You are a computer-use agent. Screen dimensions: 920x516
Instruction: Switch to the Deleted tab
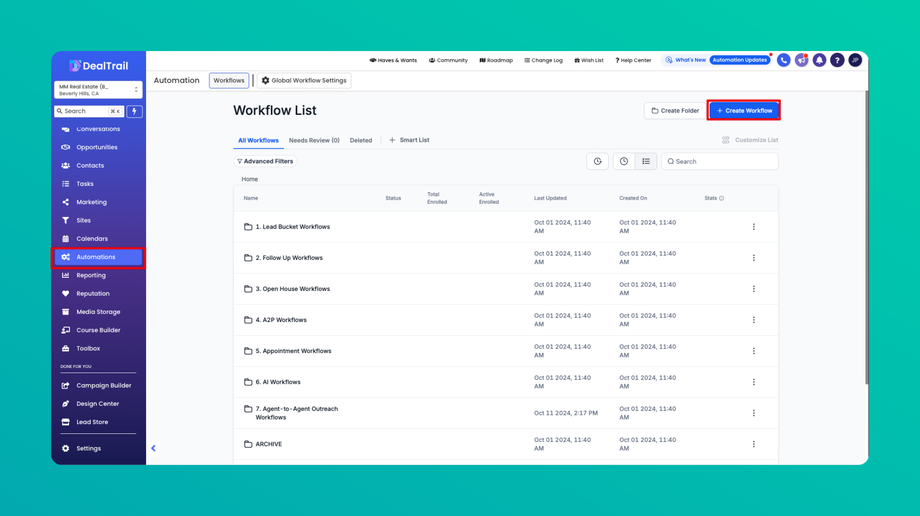(x=361, y=140)
